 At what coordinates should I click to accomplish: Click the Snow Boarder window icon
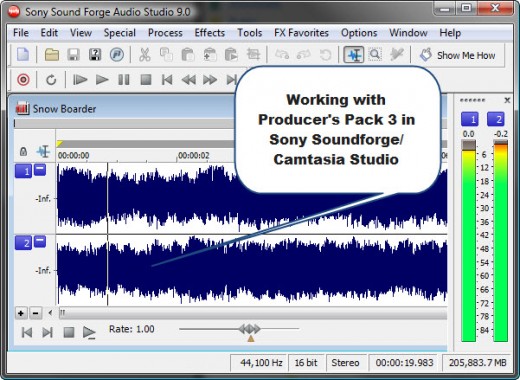[x=22, y=108]
